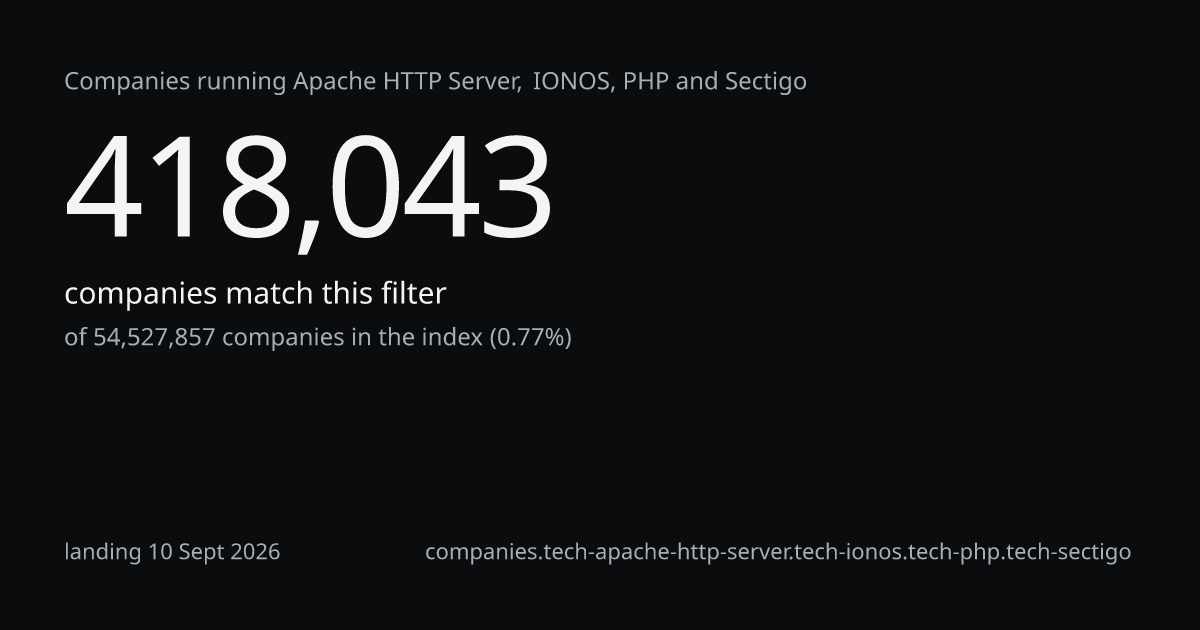Click 'Companies running' at the heading's start
This screenshot has width=1200, height=630.
pyautogui.click(x=175, y=82)
